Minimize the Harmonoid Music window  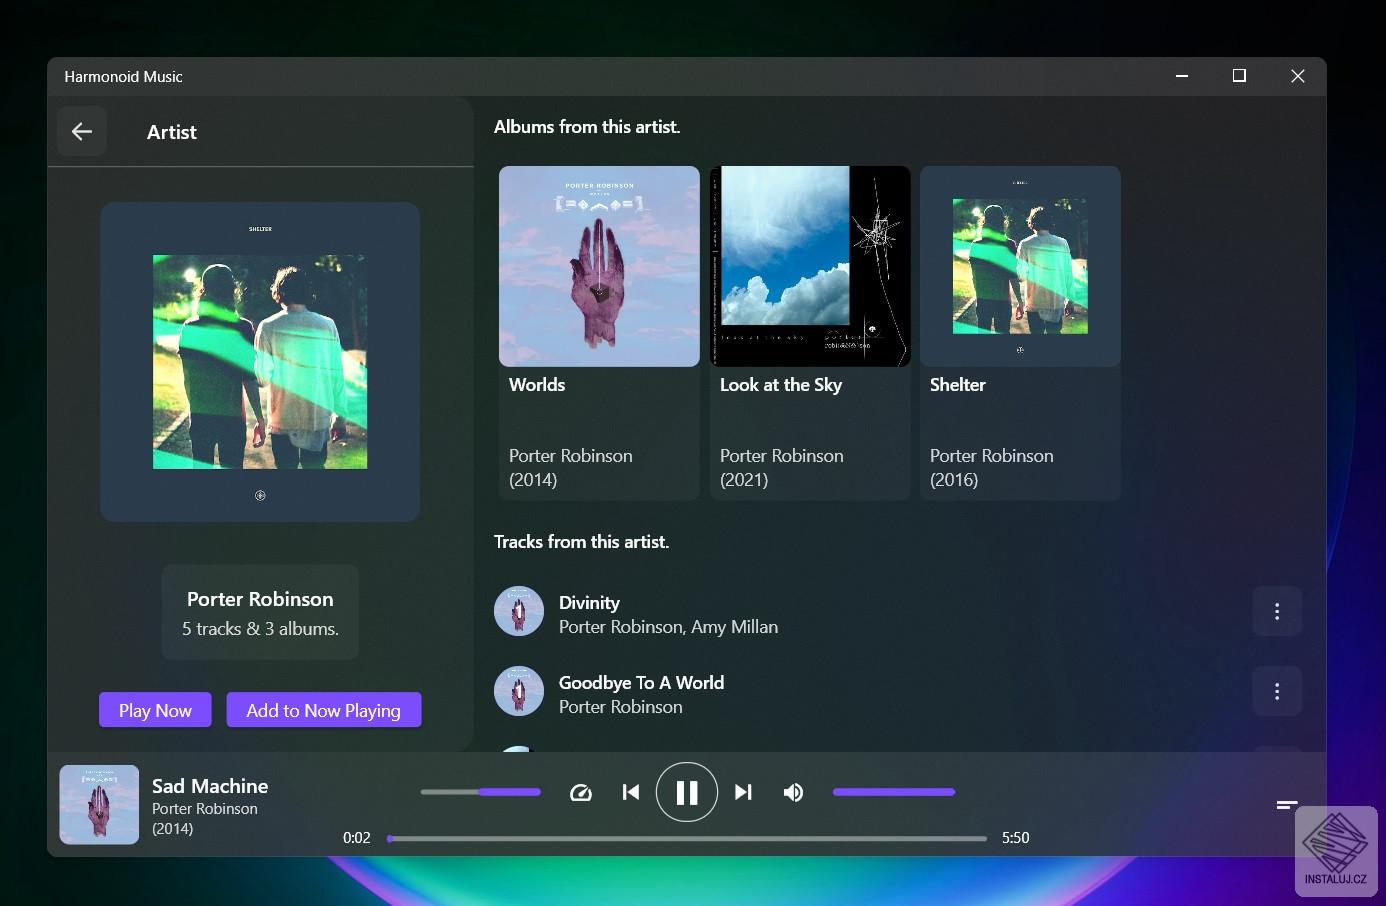1182,76
